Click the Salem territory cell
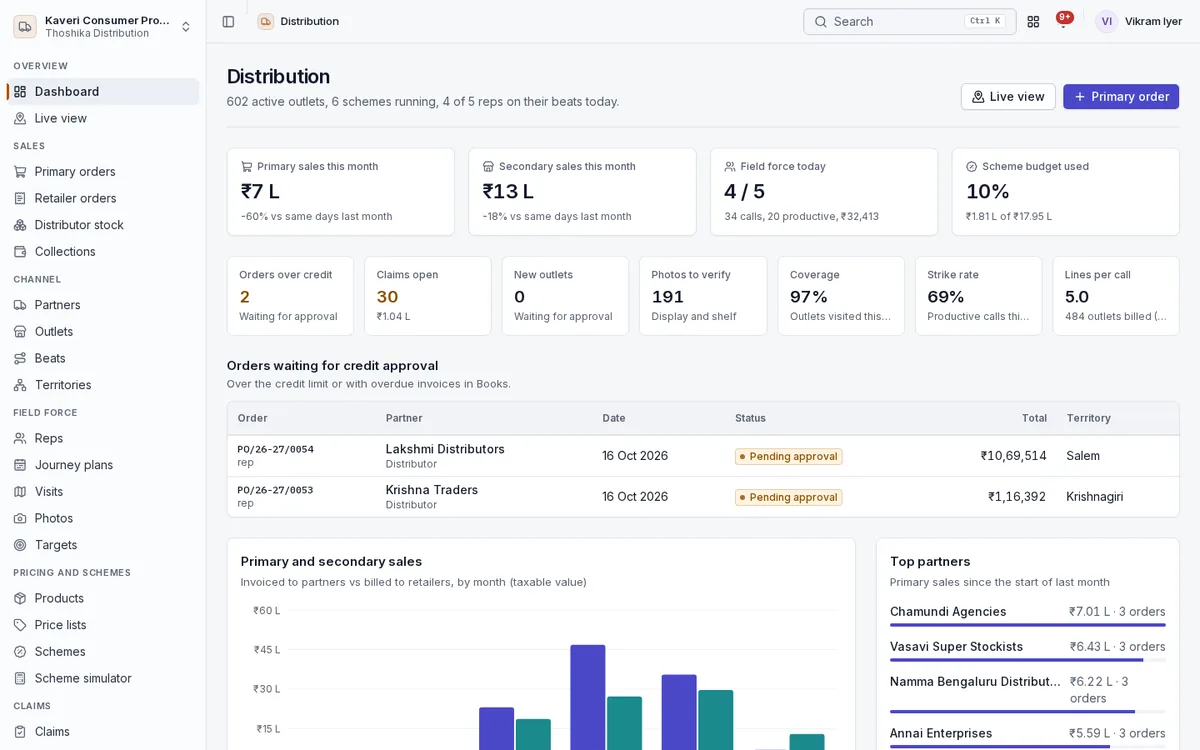Screen dimensions: 1200x750 point(1083,456)
